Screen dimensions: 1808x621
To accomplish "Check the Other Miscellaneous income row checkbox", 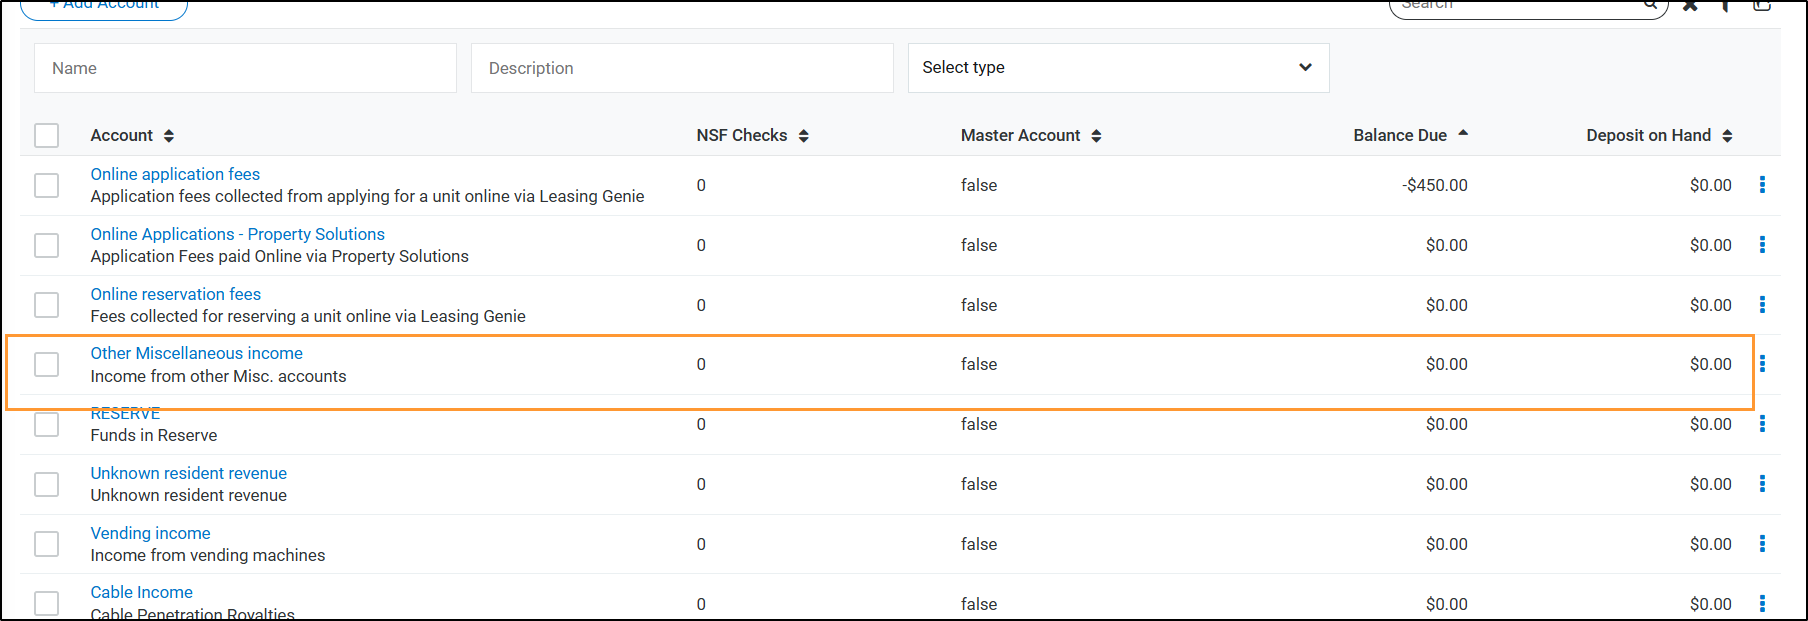I will tap(47, 364).
